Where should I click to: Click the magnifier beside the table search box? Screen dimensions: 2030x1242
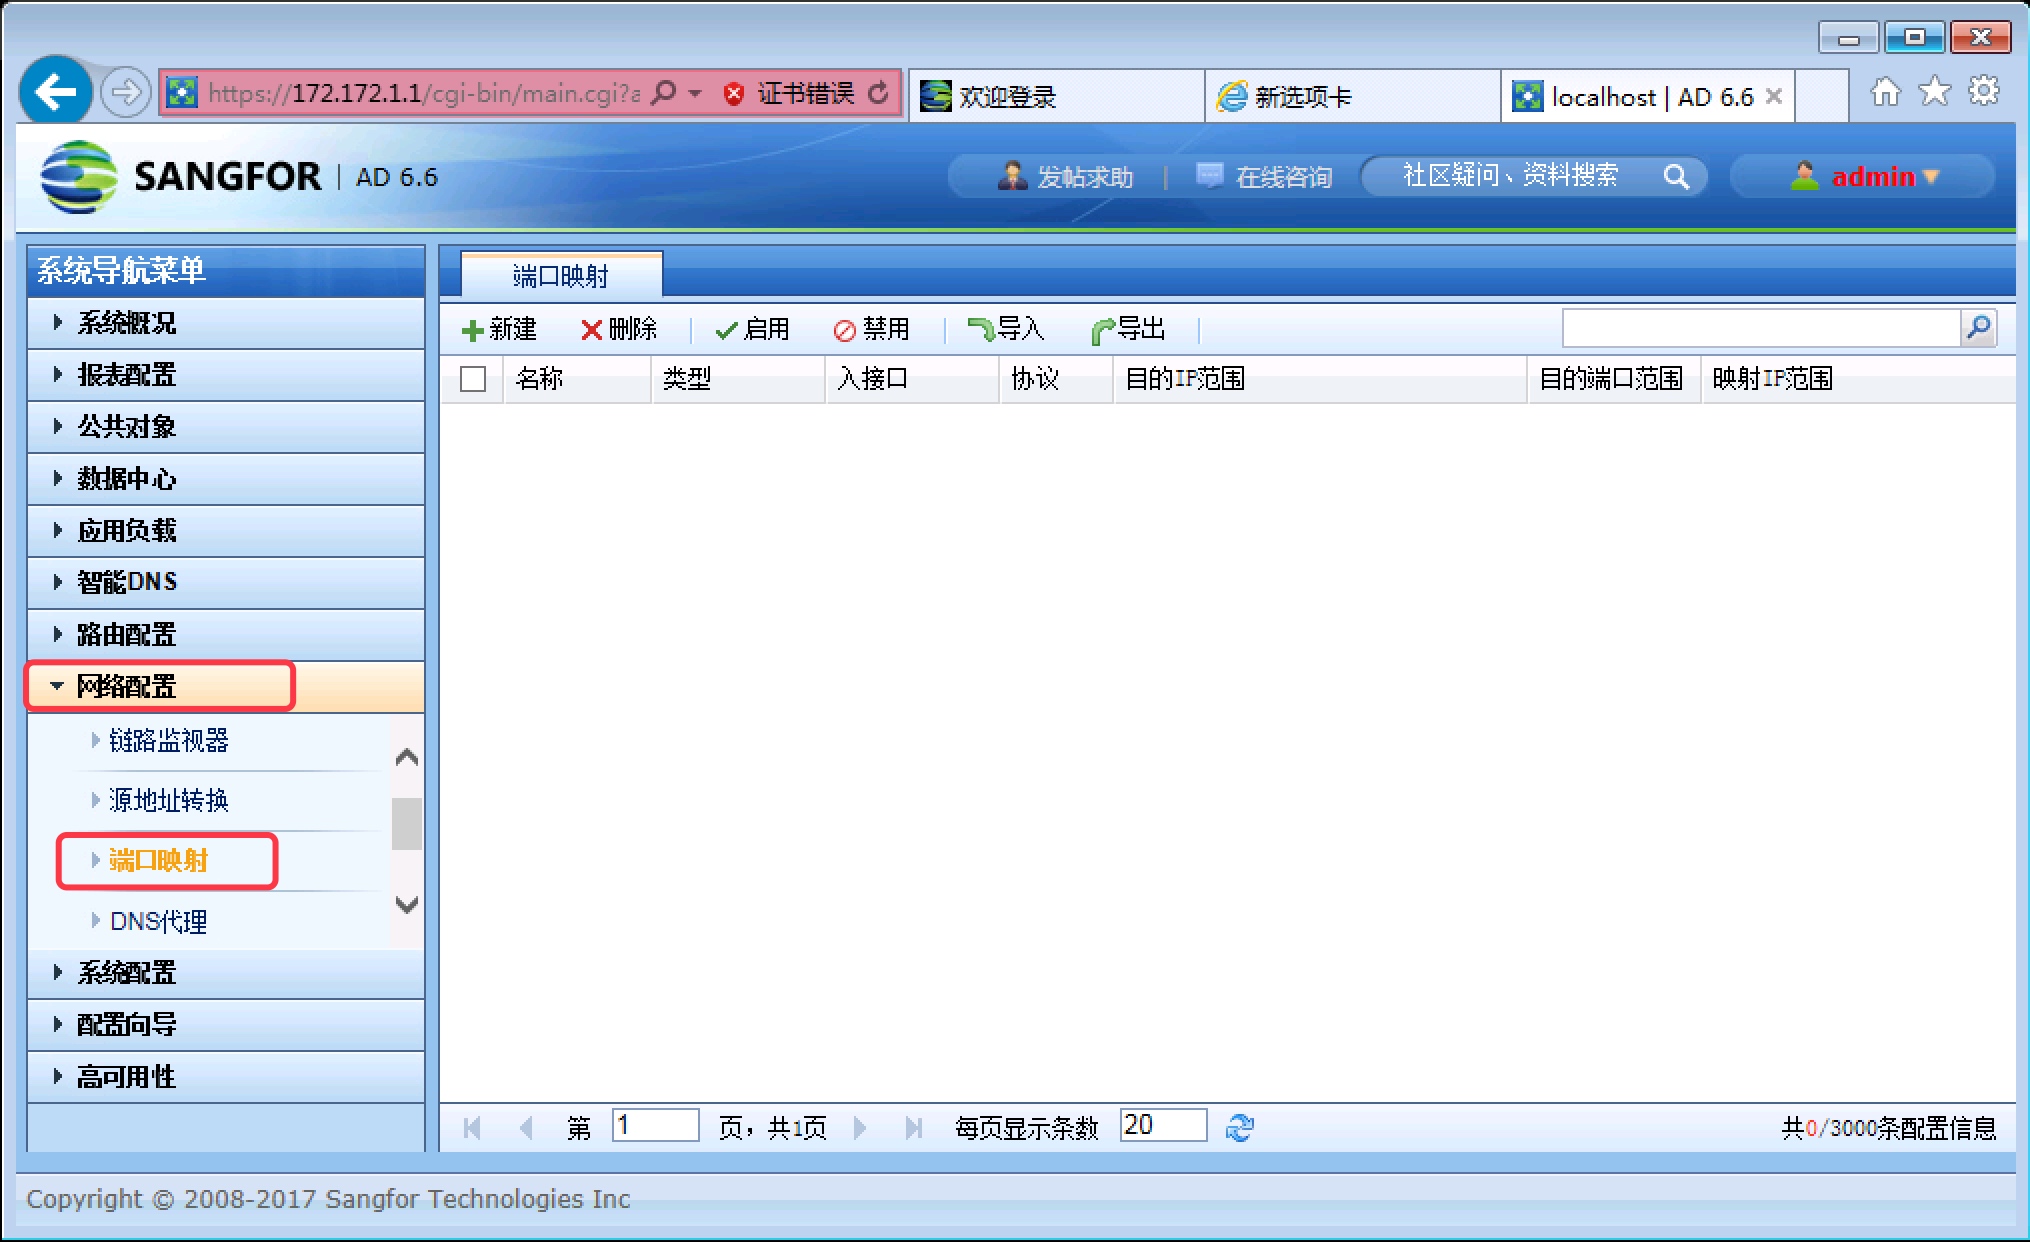pos(1978,328)
